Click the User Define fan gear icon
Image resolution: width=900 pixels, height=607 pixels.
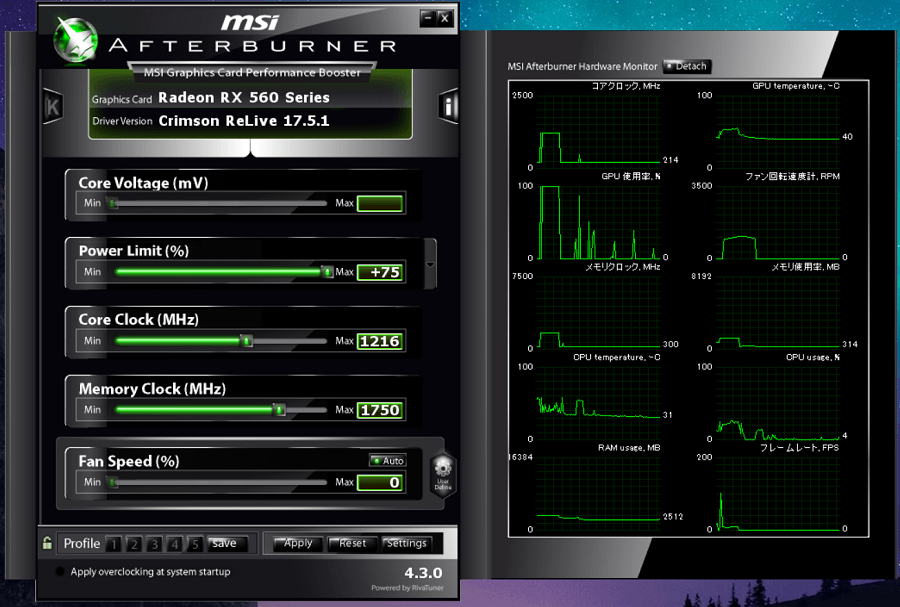[x=443, y=472]
